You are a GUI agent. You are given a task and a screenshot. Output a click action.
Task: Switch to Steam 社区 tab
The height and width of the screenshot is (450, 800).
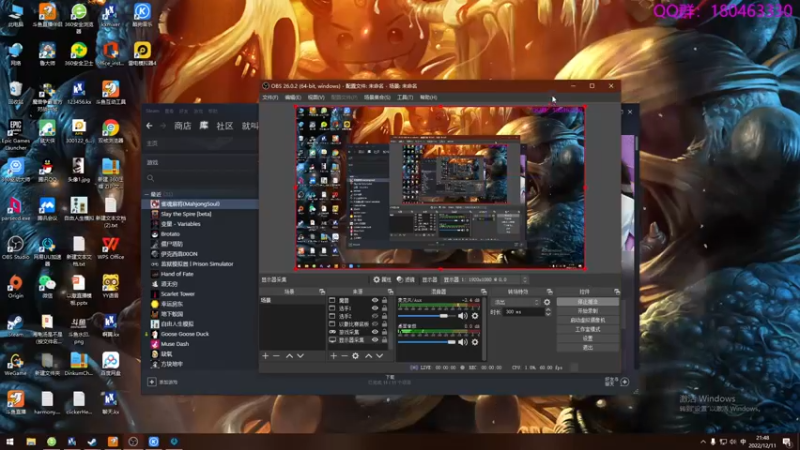pyautogui.click(x=224, y=126)
